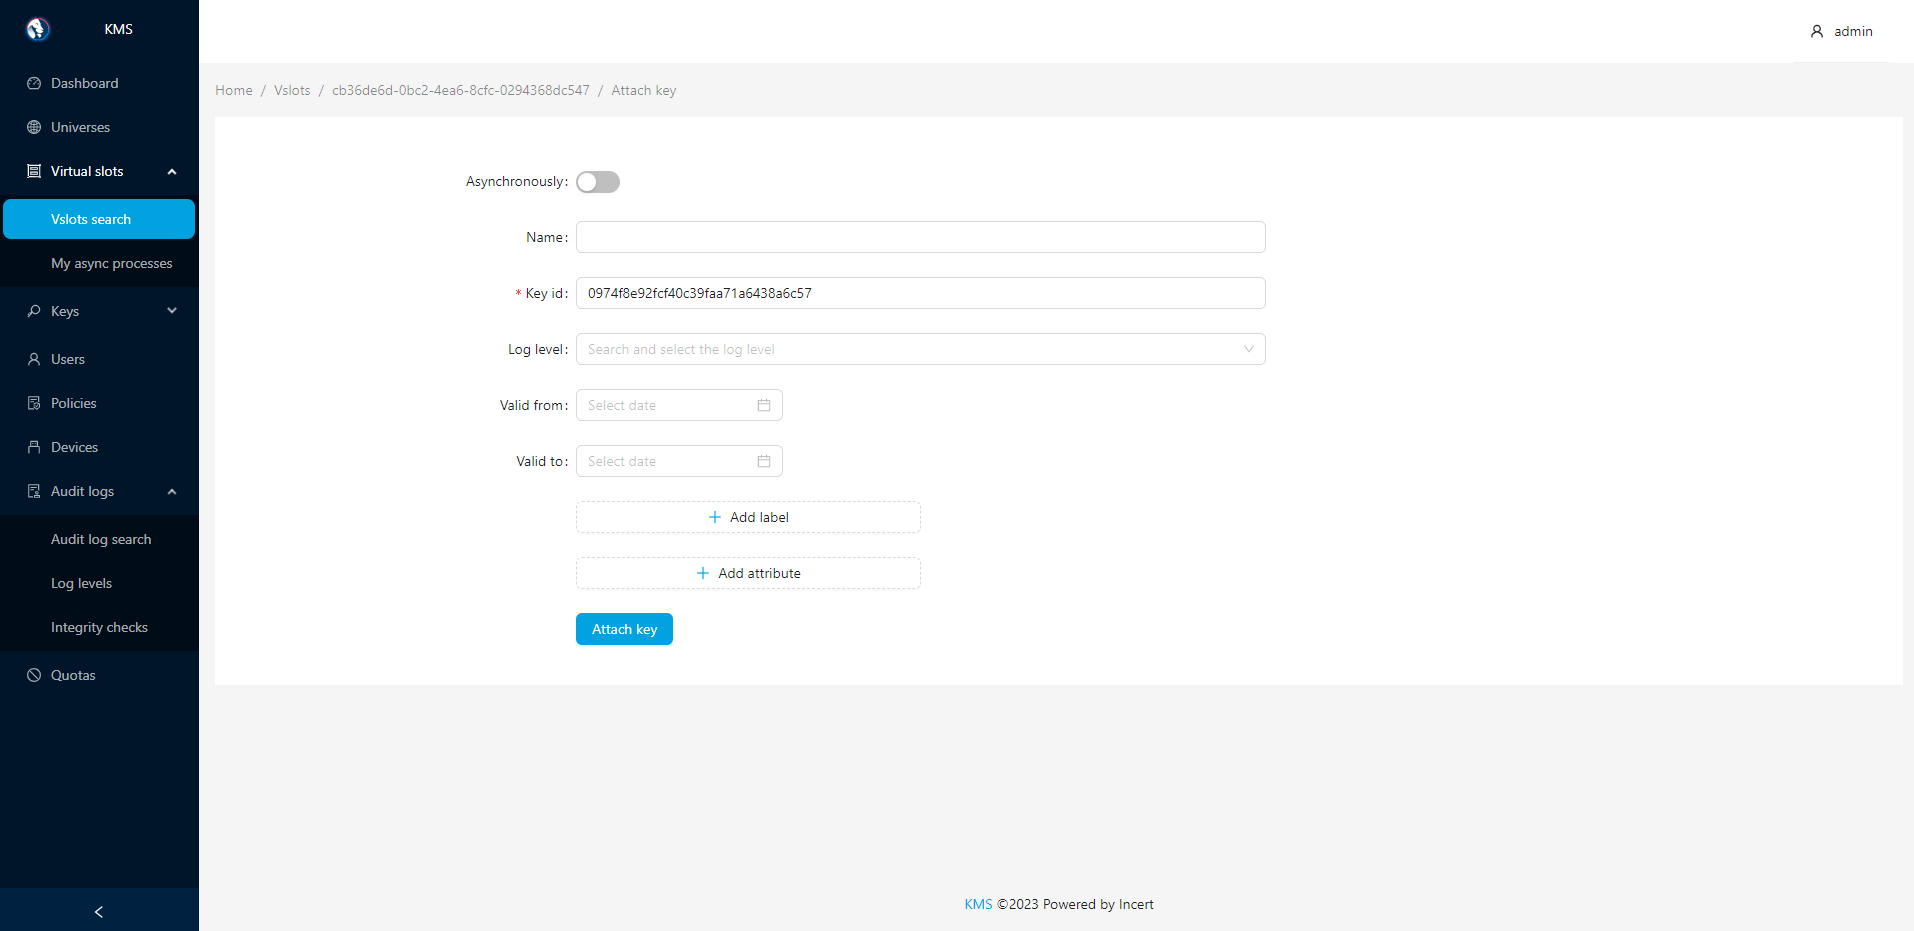Click the Valid from date input
1914x931 pixels.
pos(679,405)
